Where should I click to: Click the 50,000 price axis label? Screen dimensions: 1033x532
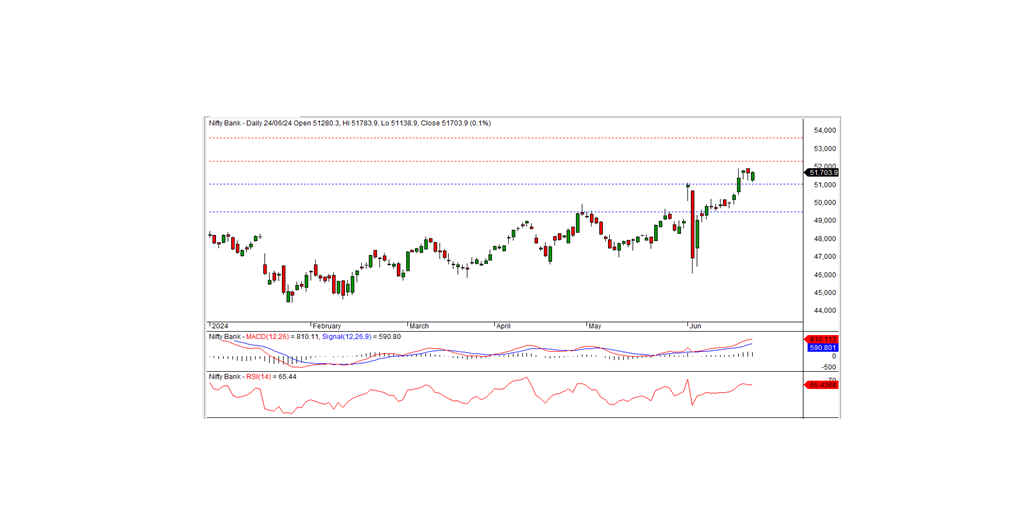[x=825, y=203]
